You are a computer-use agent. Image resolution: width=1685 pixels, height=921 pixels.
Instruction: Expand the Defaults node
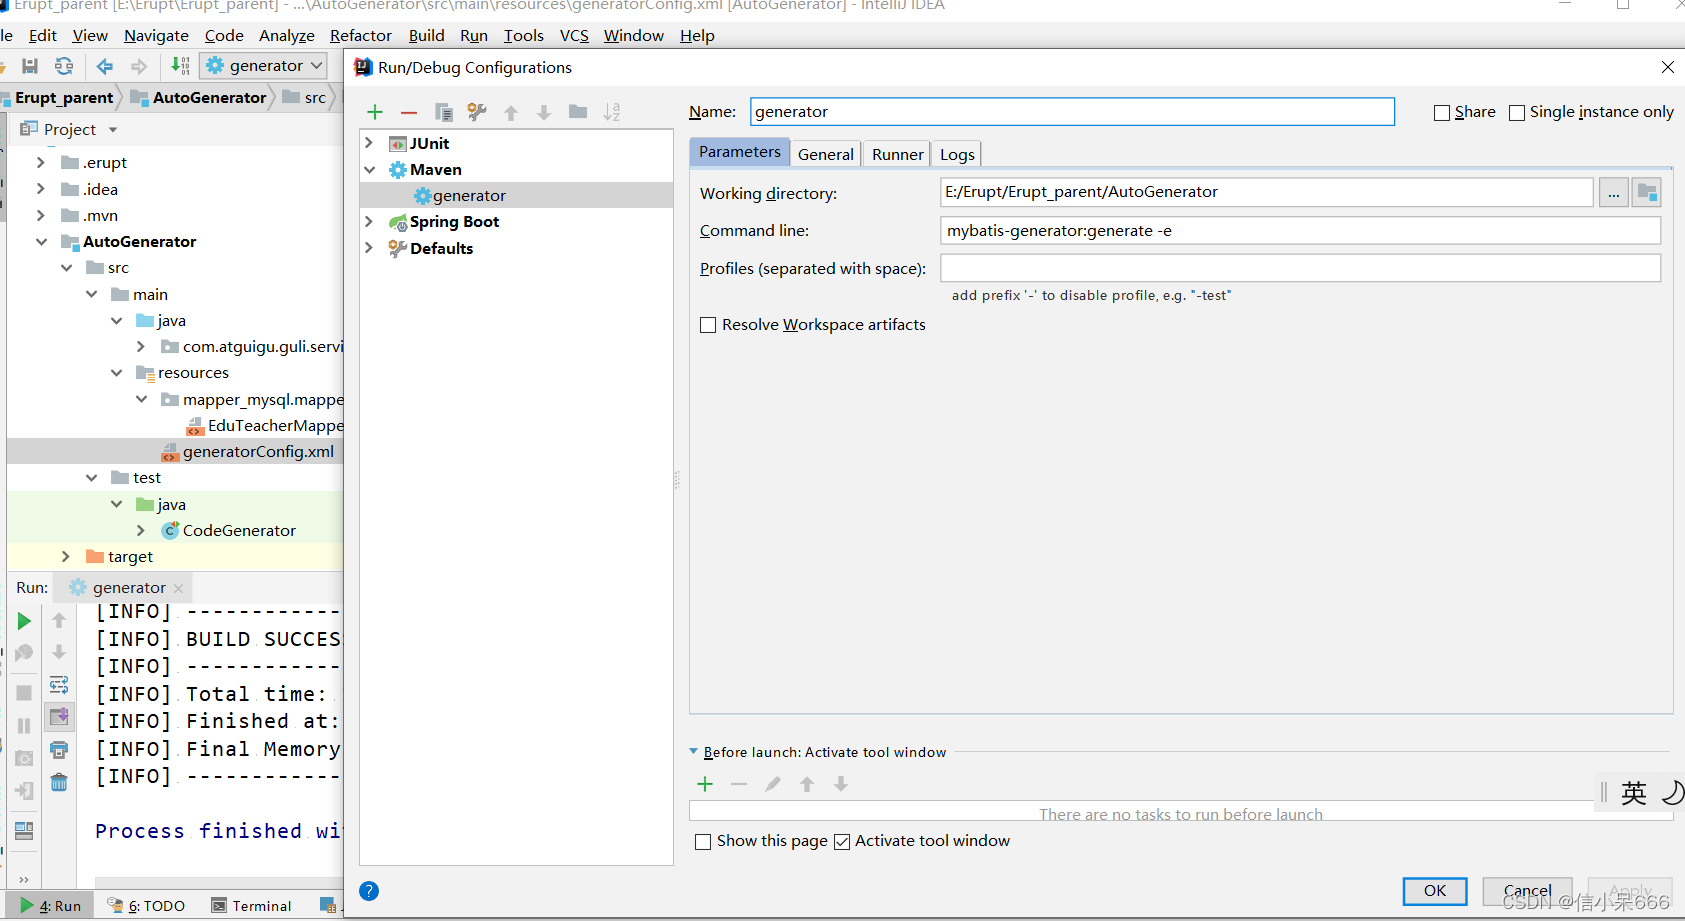(x=369, y=248)
